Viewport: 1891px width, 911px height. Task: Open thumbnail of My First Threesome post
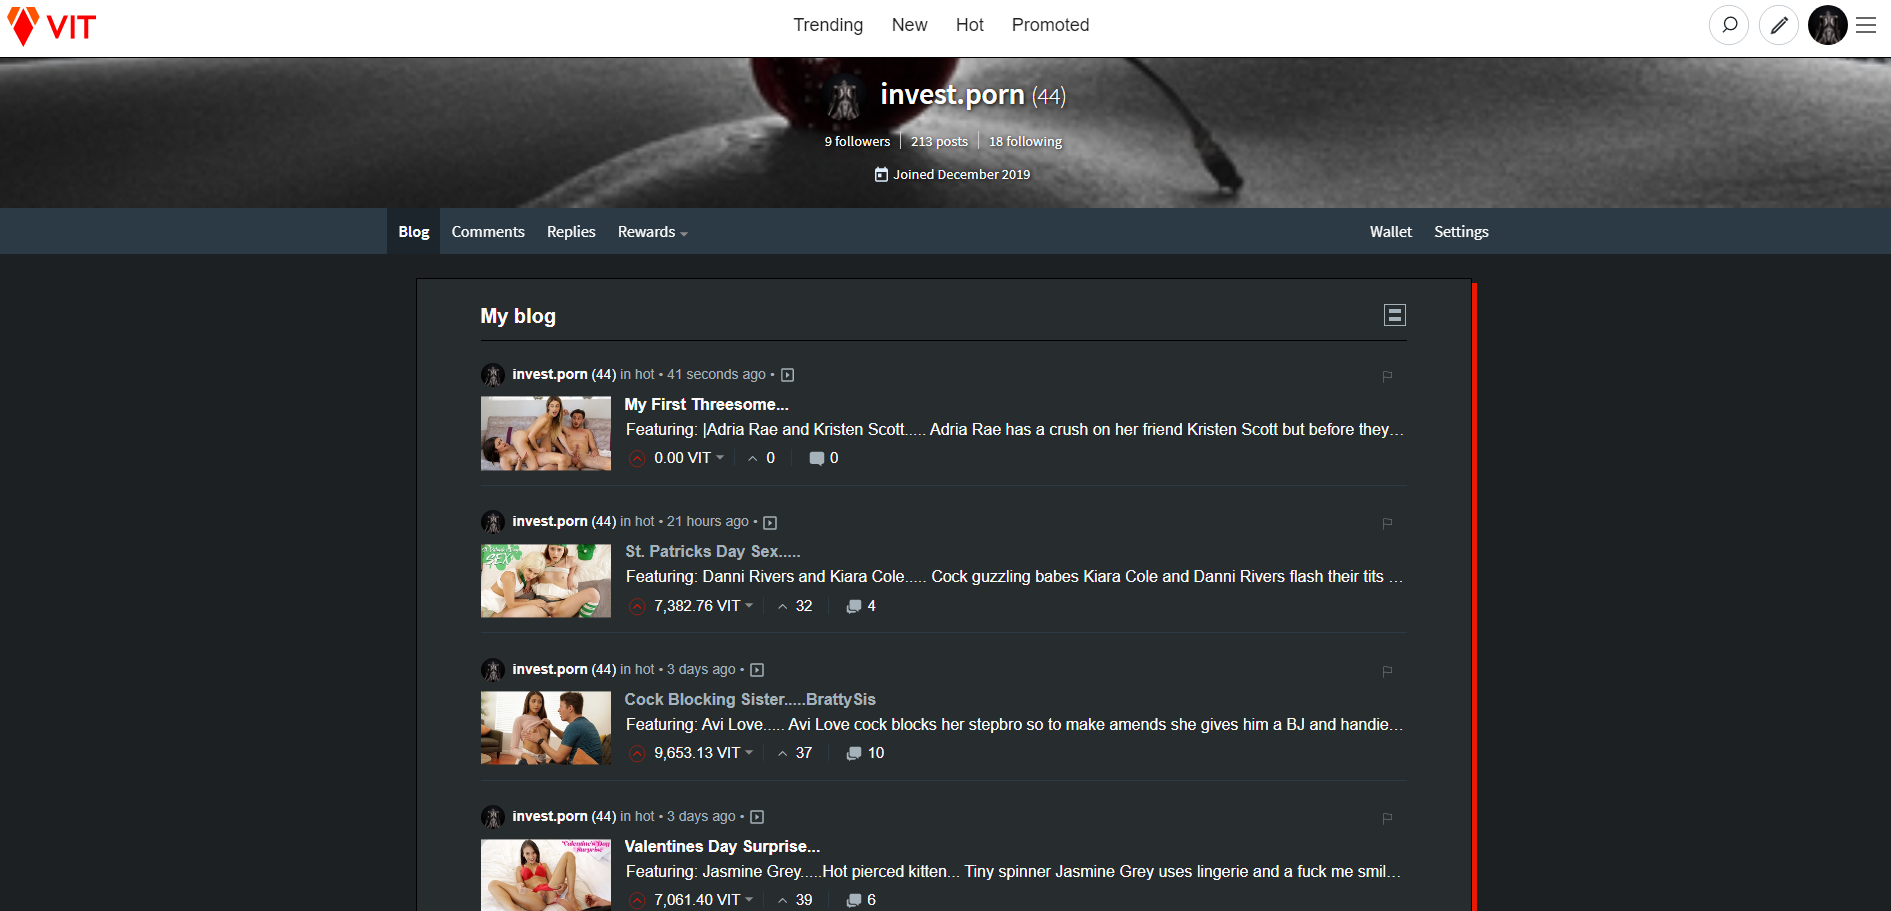click(x=546, y=433)
